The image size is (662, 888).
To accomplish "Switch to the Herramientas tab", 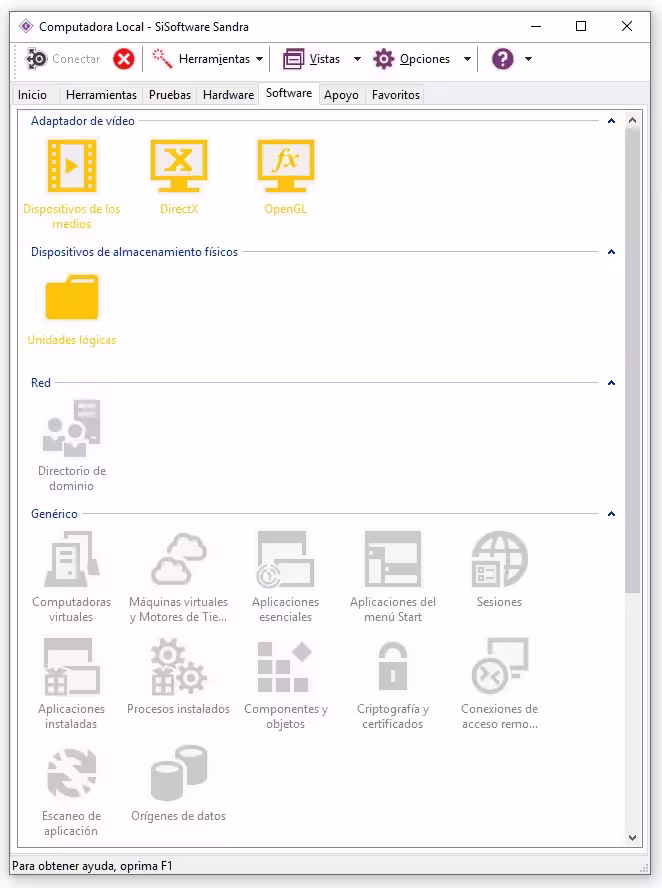I will point(101,95).
